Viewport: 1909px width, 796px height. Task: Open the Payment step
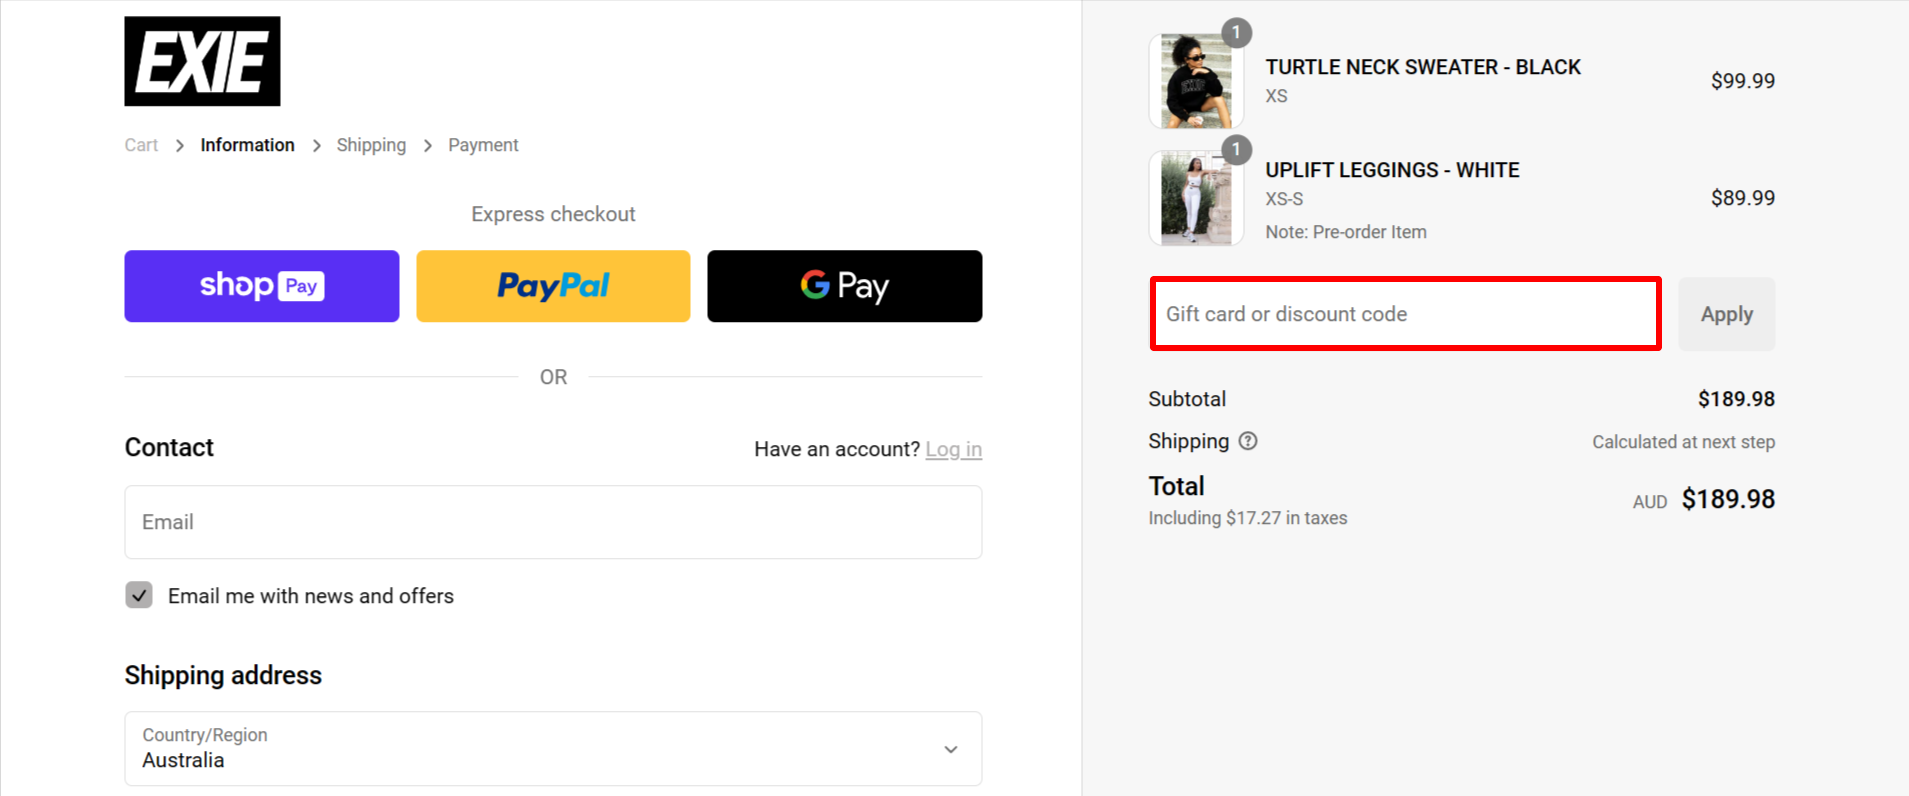[x=483, y=144]
